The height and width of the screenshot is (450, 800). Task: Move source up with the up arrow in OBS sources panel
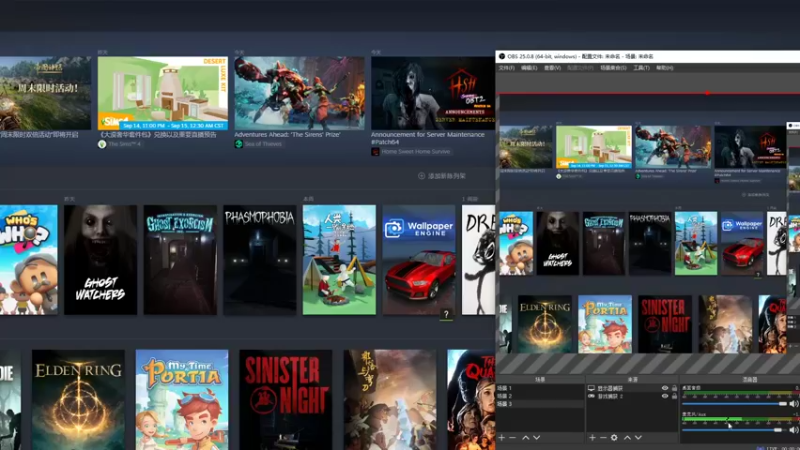click(x=627, y=437)
